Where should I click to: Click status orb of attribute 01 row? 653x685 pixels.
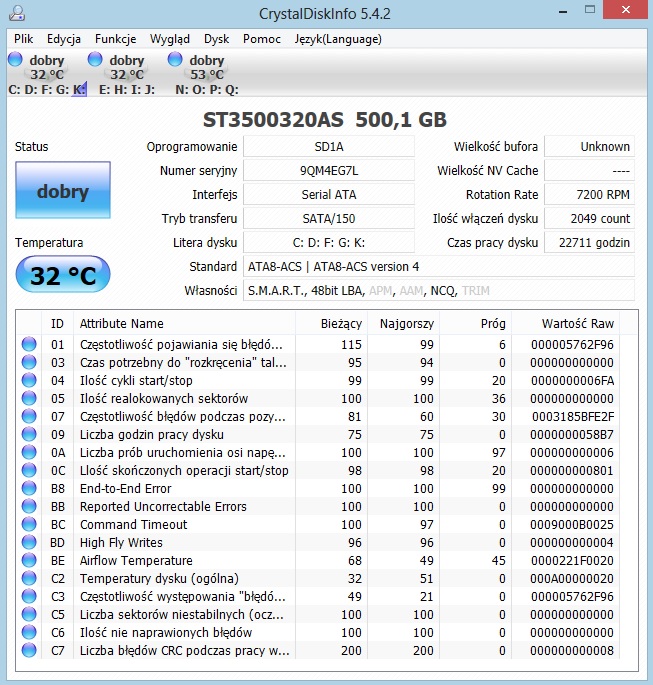click(29, 344)
